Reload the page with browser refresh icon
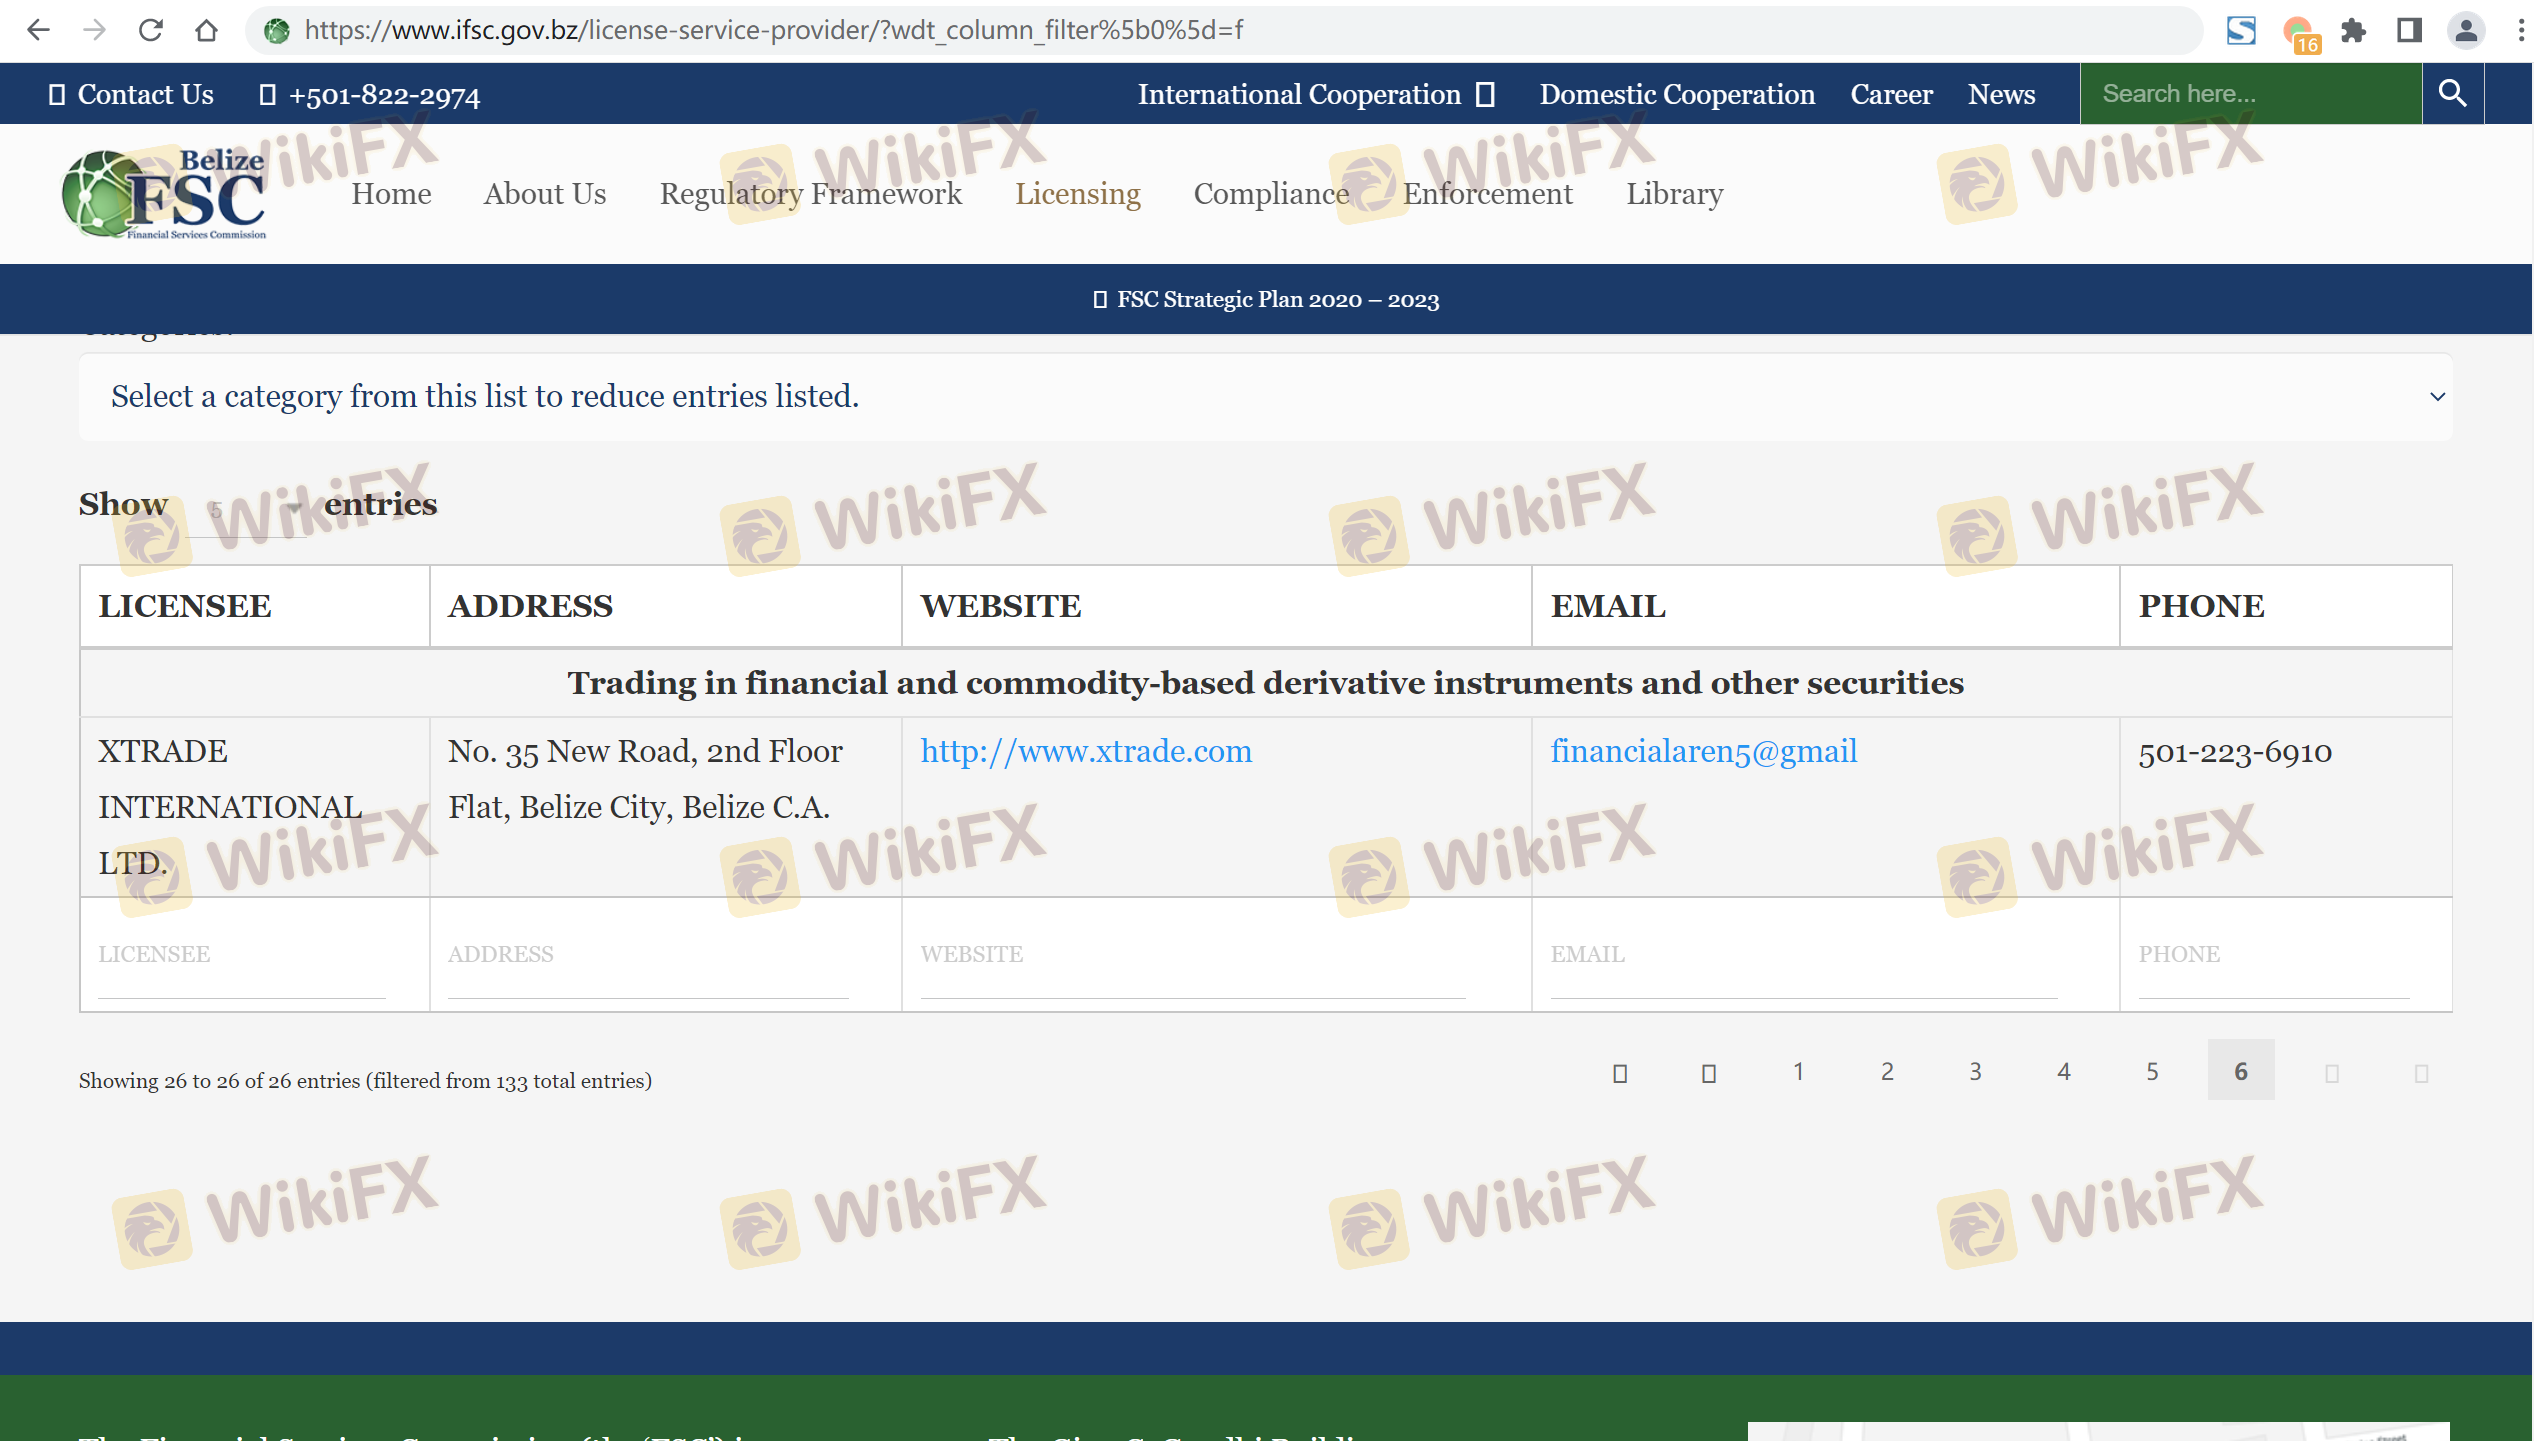 point(150,30)
